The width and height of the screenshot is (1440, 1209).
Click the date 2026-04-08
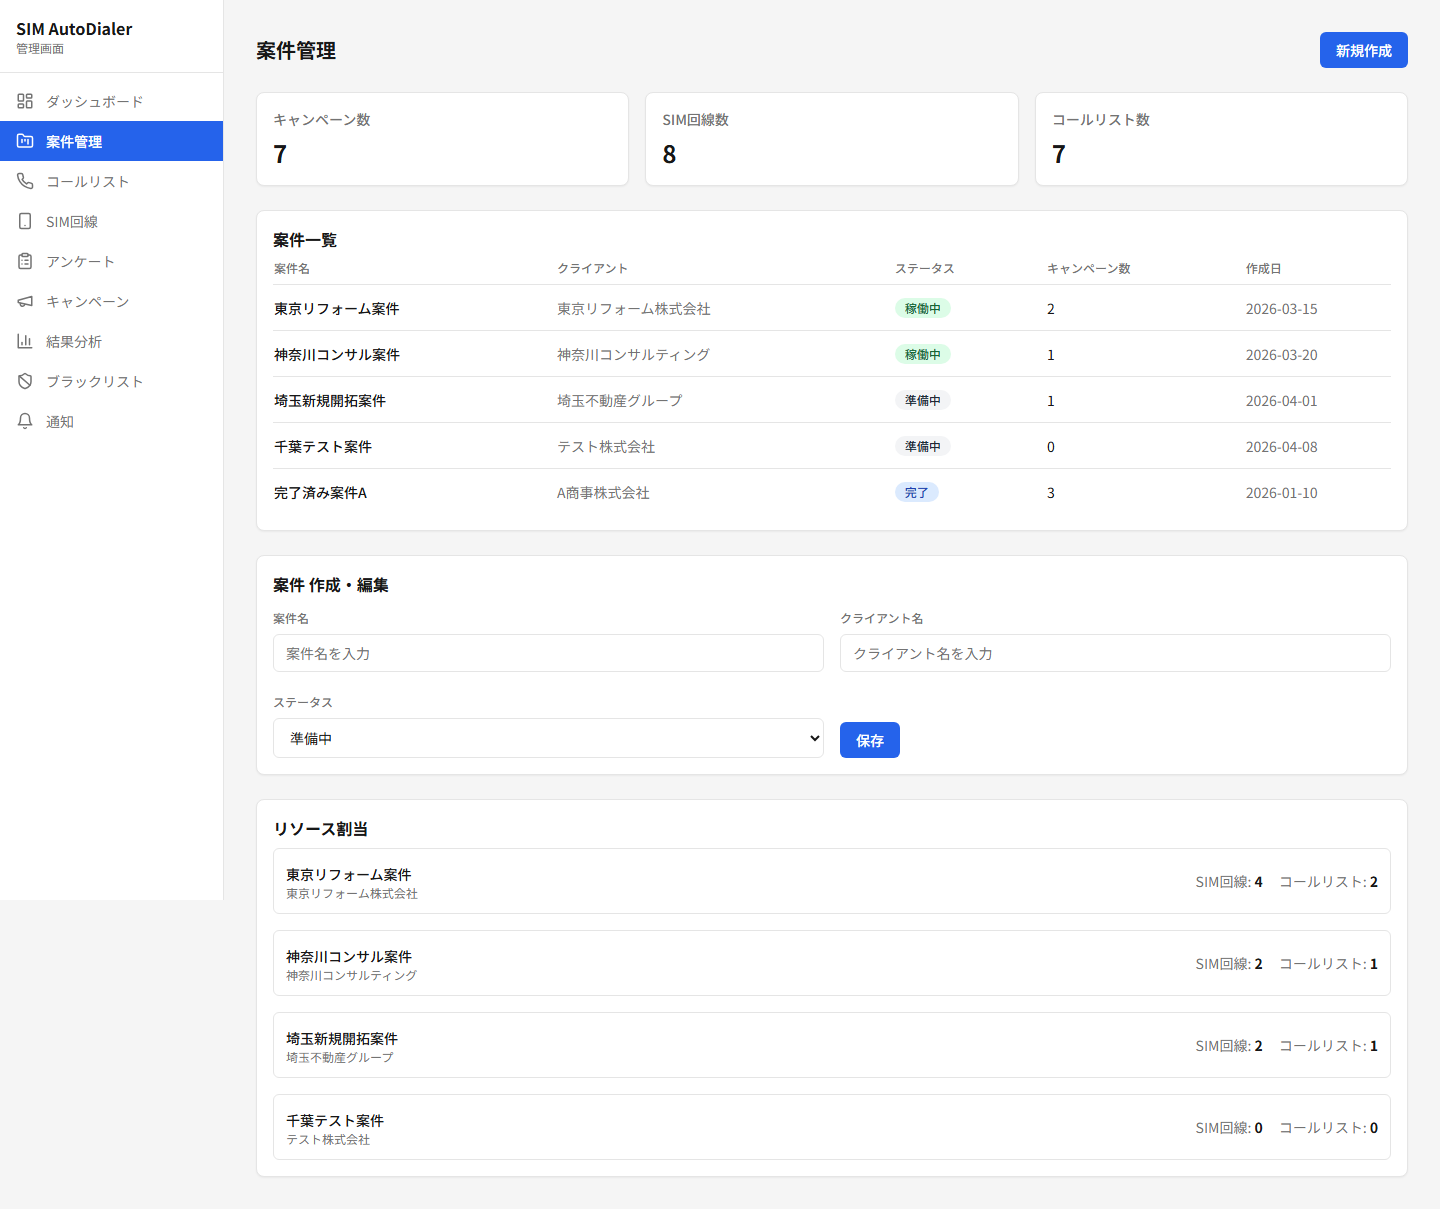point(1281,447)
